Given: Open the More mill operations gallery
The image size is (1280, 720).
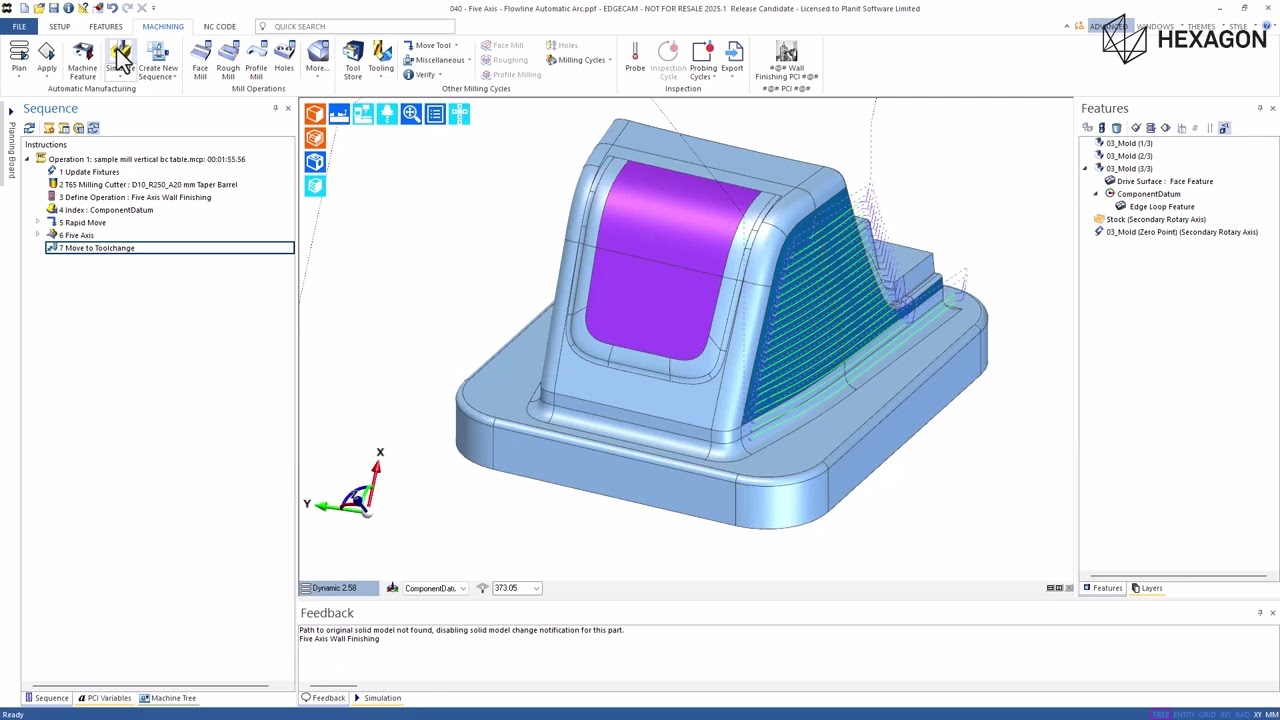Looking at the screenshot, I should (318, 57).
